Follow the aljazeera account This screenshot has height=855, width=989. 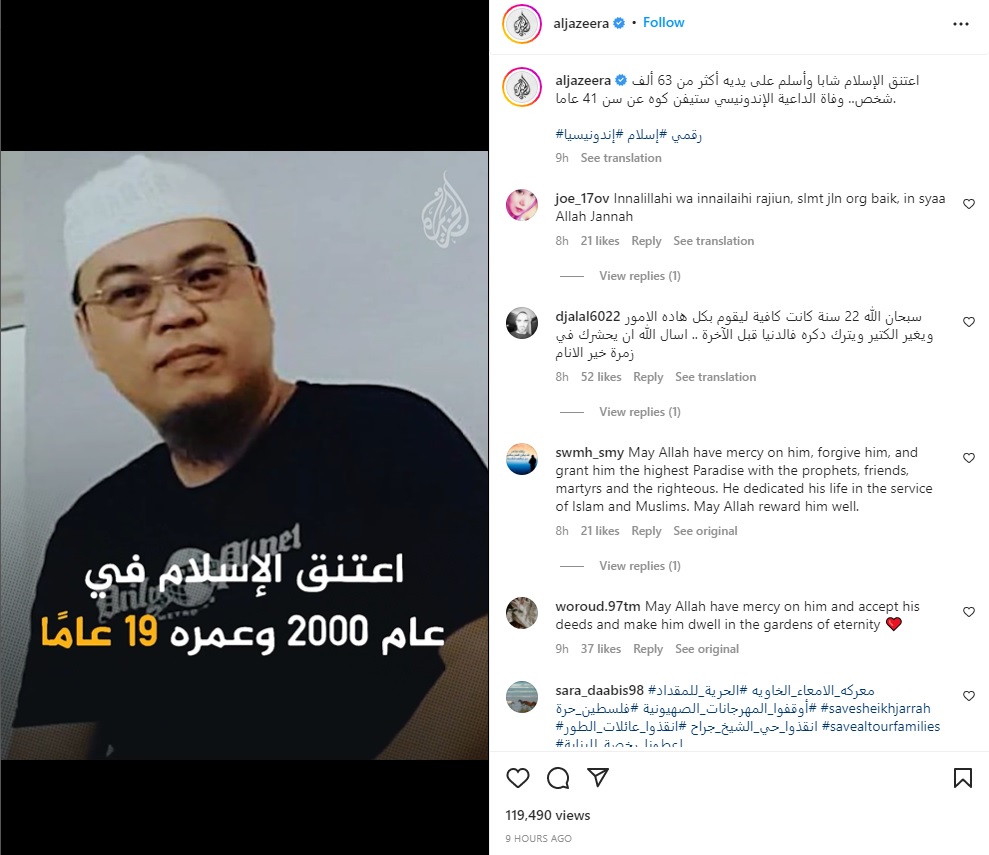point(664,23)
